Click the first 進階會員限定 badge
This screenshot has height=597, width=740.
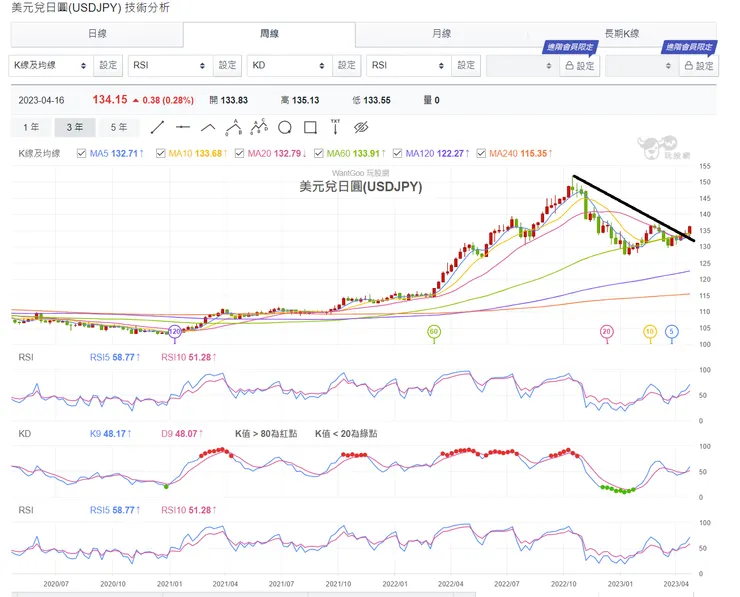570,47
